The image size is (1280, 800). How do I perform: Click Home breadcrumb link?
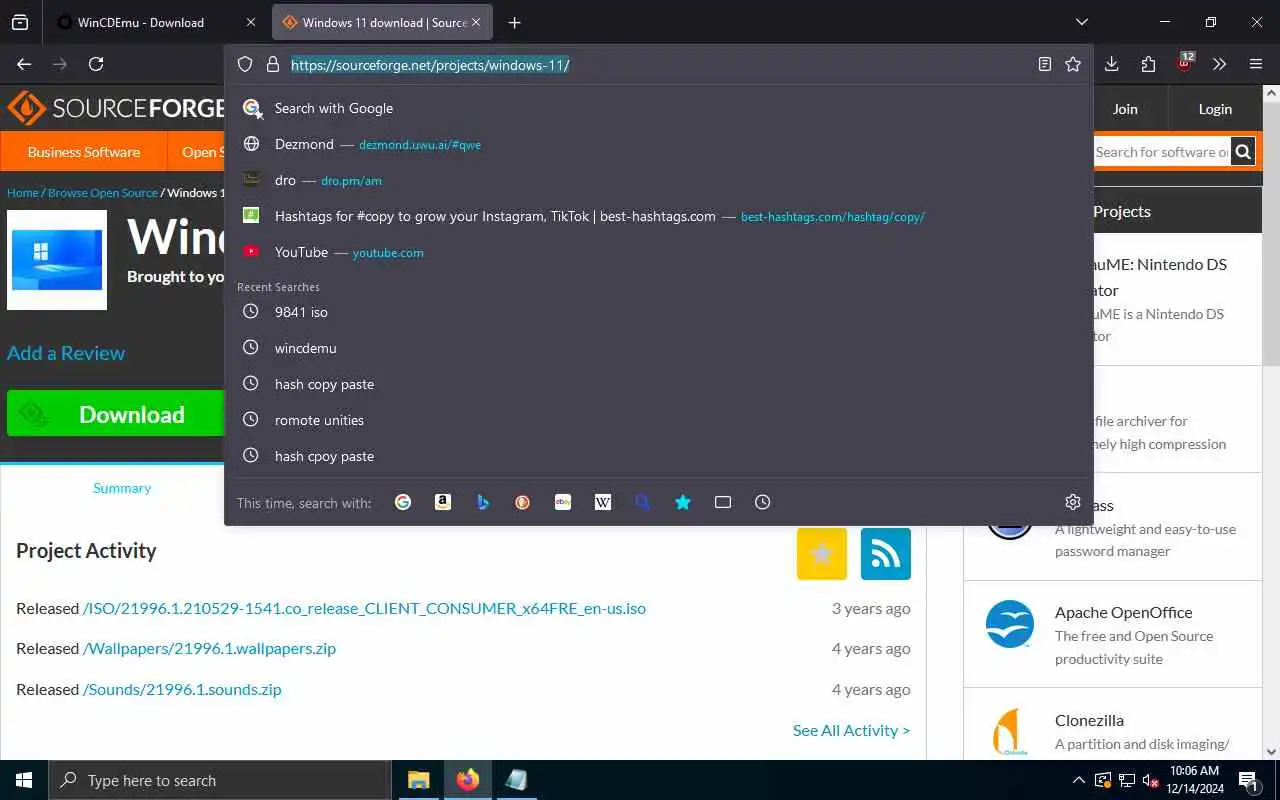22,193
